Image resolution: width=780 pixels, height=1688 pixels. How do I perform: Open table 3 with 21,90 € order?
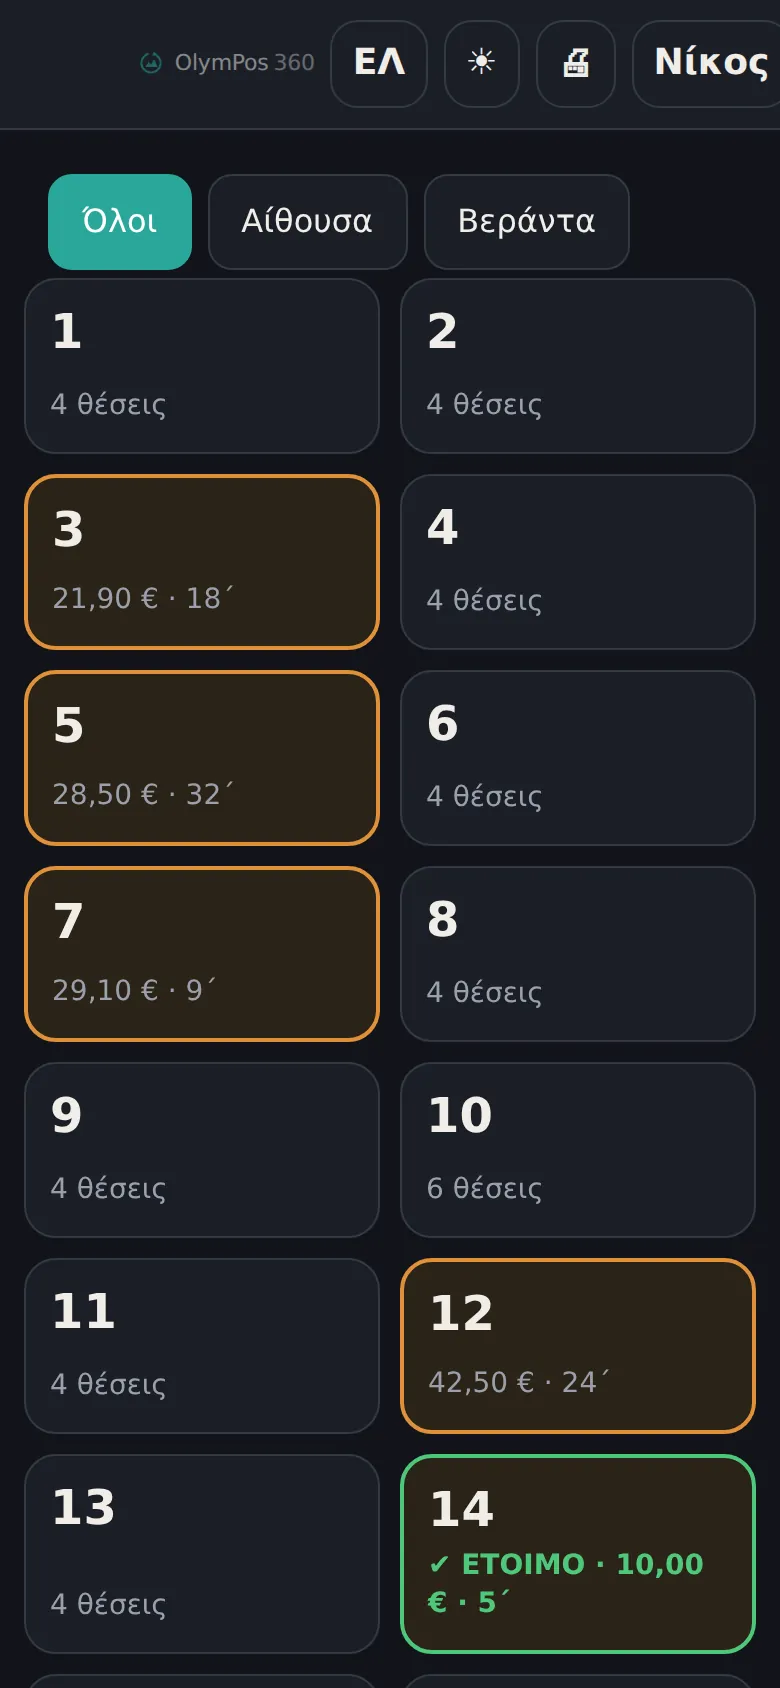click(202, 562)
